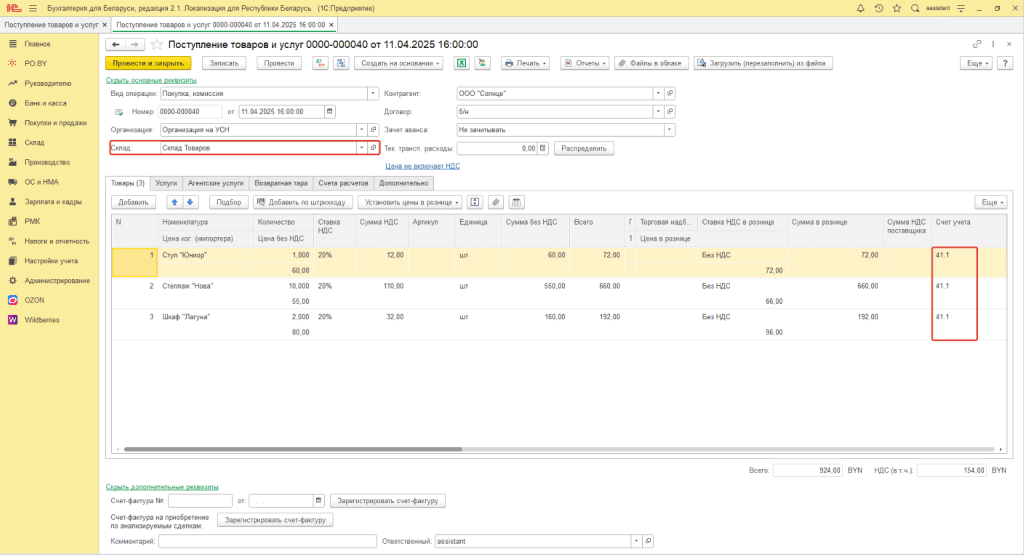Move row up with blue up arrow
The height and width of the screenshot is (555, 1024).
[173, 202]
